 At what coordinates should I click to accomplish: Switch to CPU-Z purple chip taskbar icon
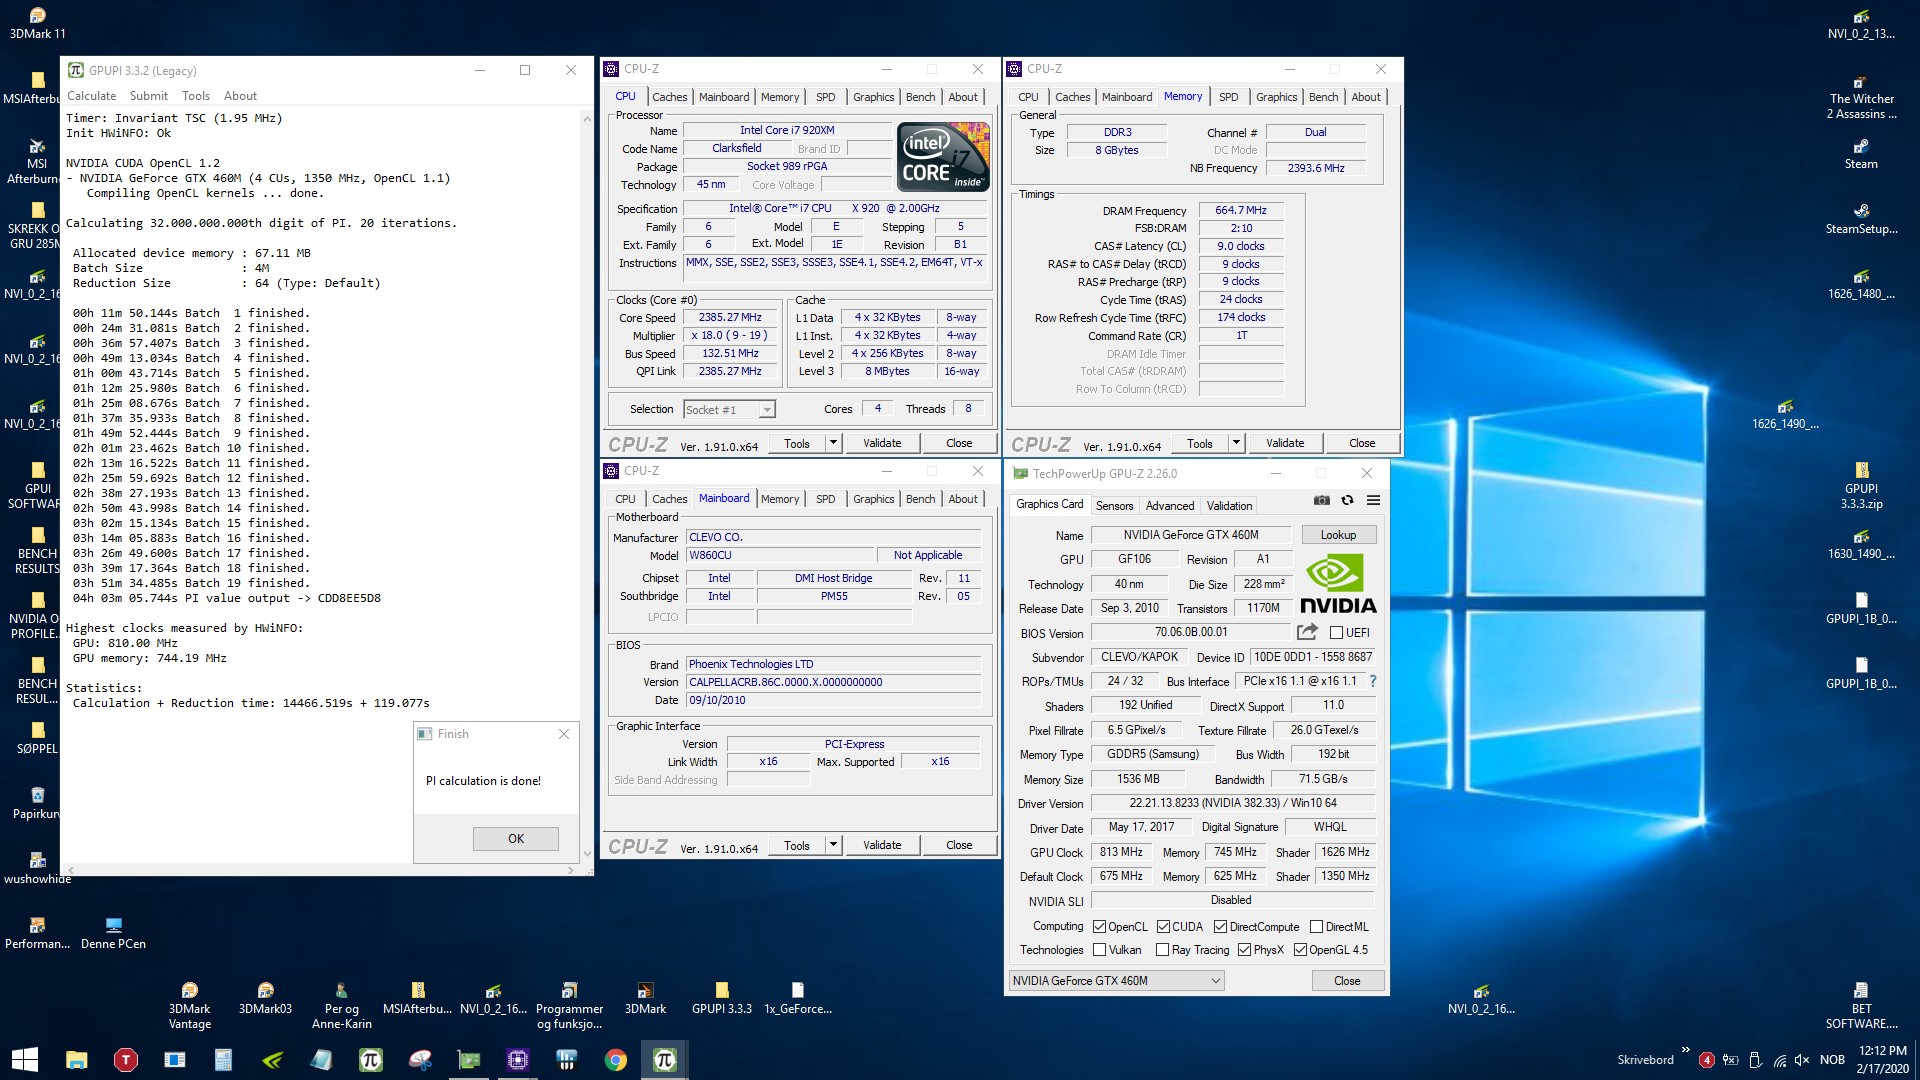(x=518, y=1060)
